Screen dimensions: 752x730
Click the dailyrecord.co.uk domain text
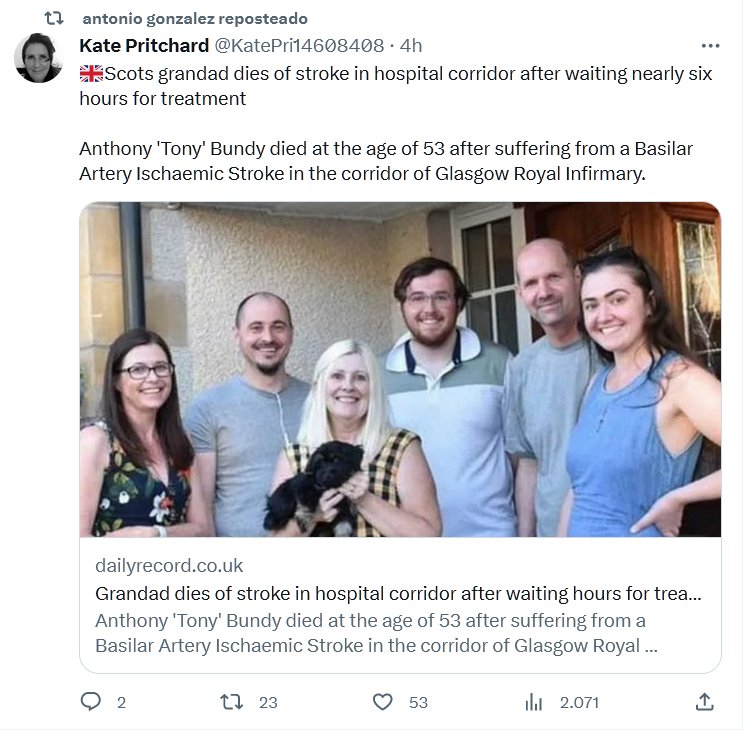(x=169, y=566)
